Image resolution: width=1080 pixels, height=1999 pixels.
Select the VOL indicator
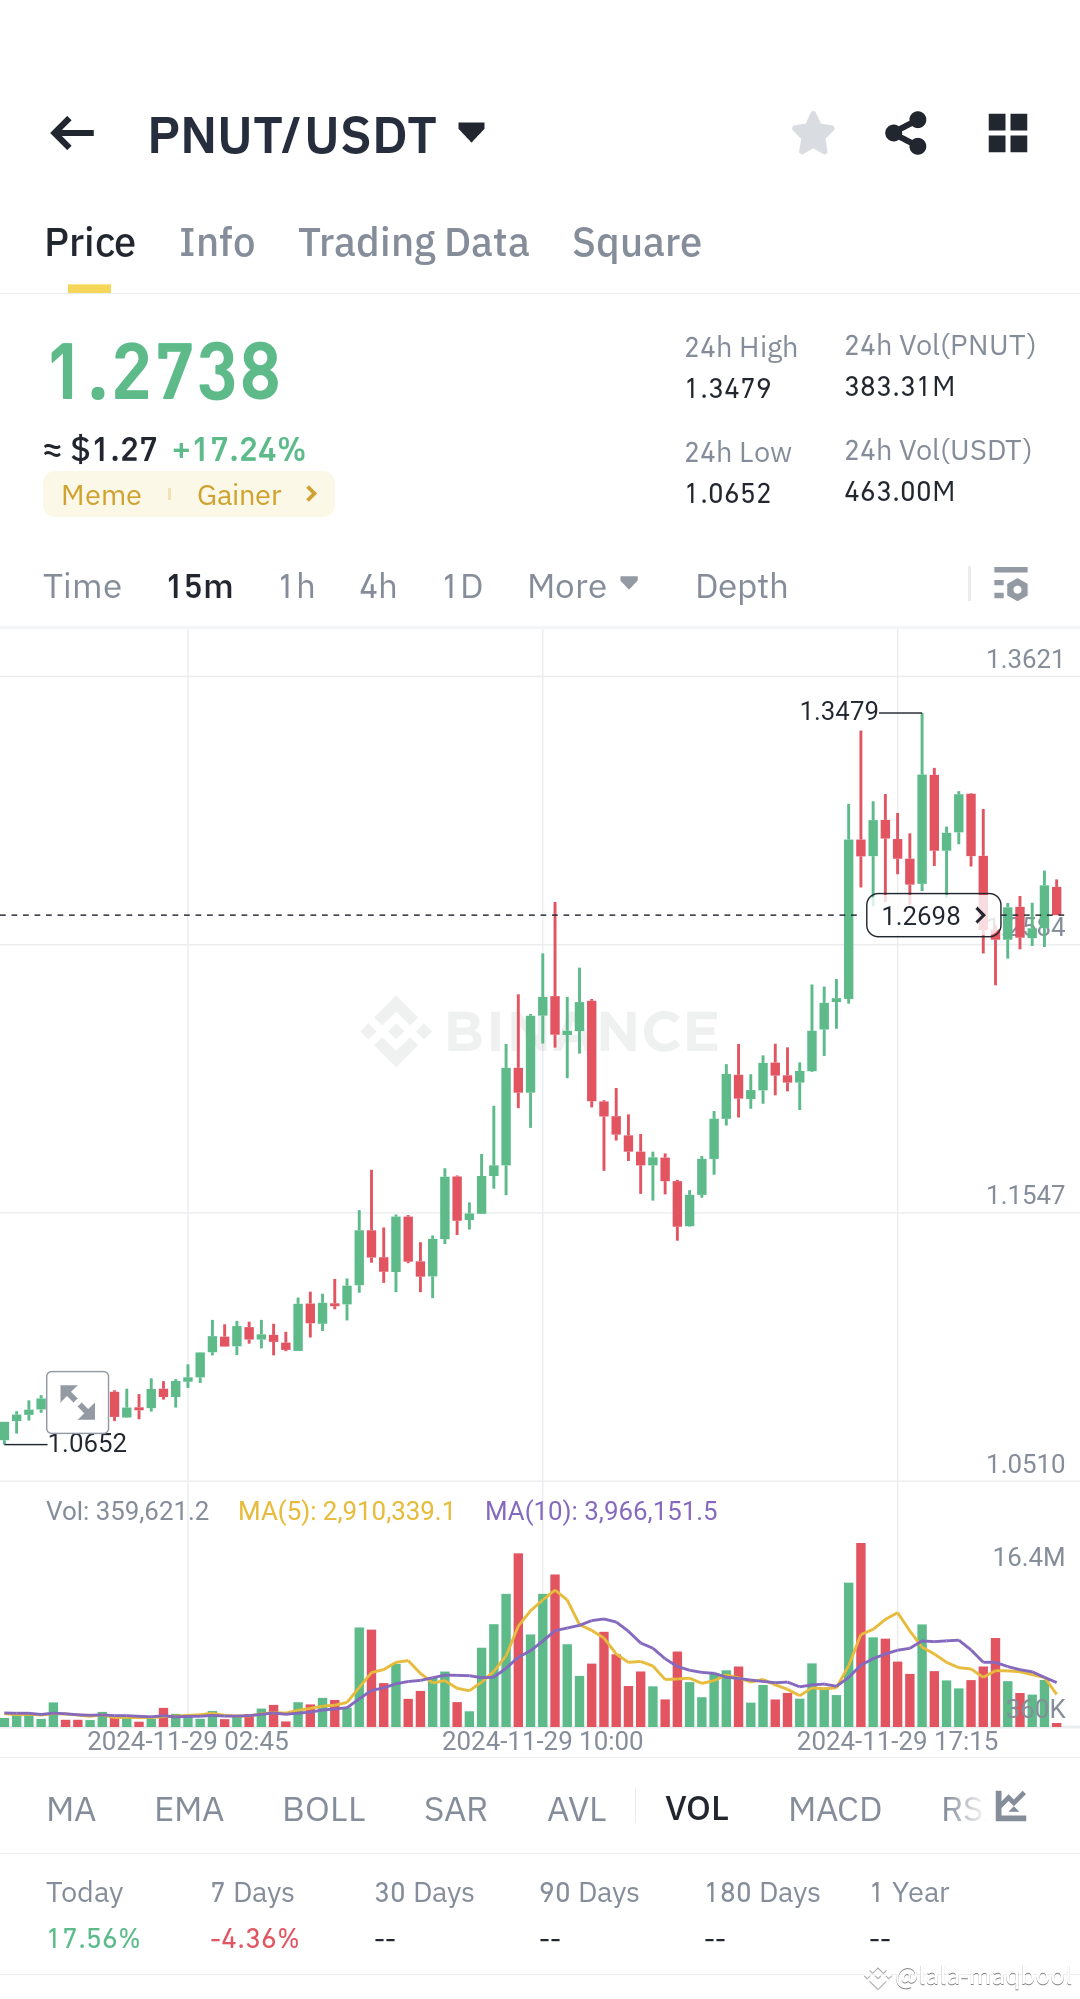[x=697, y=1807]
